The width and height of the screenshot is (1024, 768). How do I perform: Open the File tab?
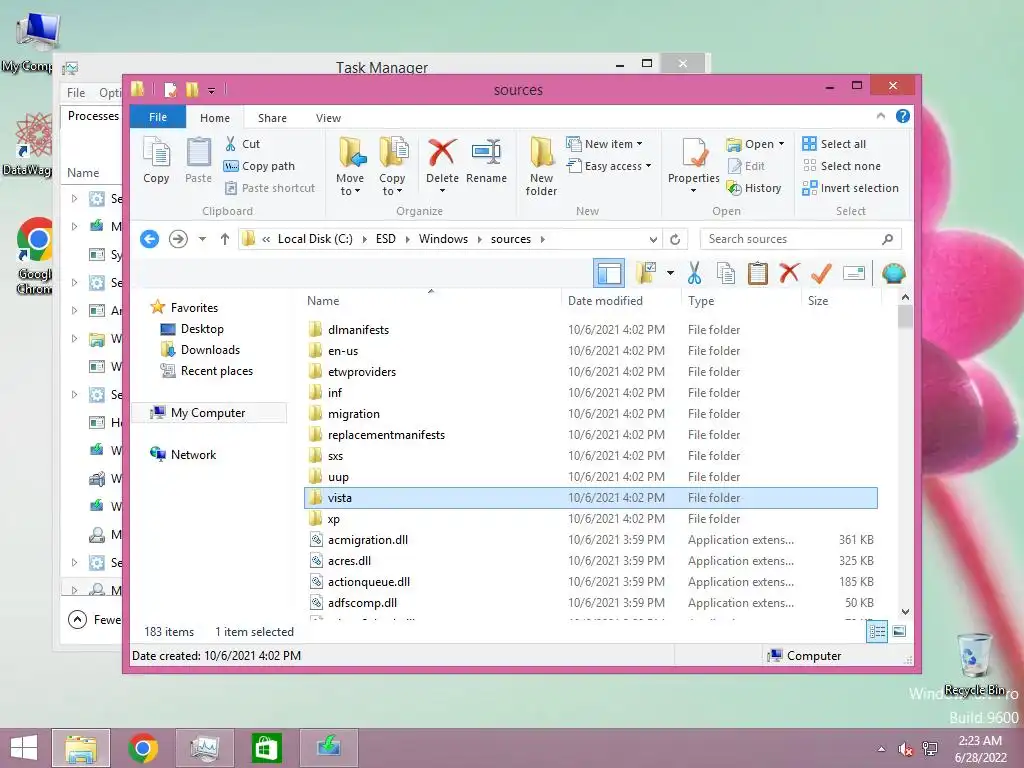(x=158, y=117)
